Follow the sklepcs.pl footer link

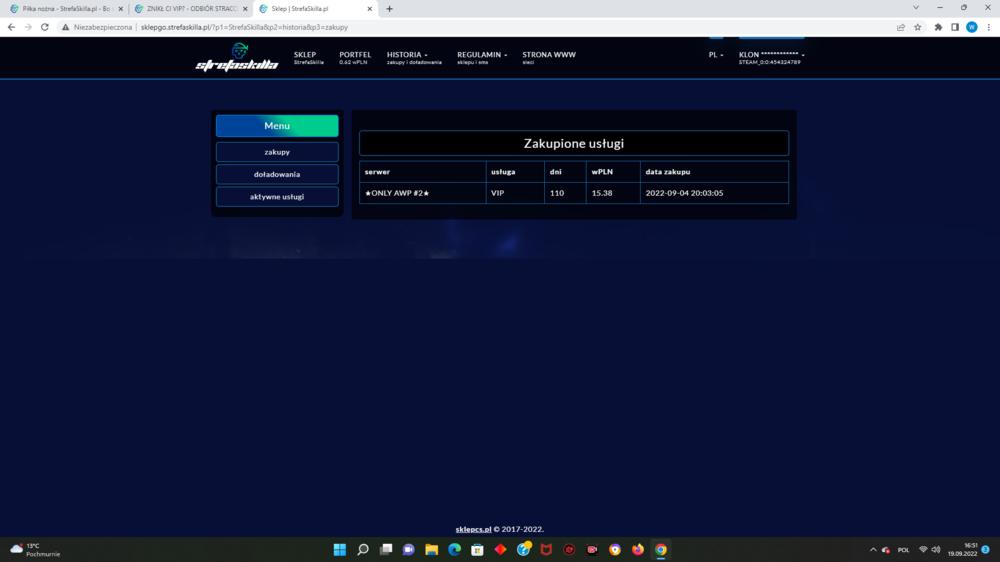(473, 529)
